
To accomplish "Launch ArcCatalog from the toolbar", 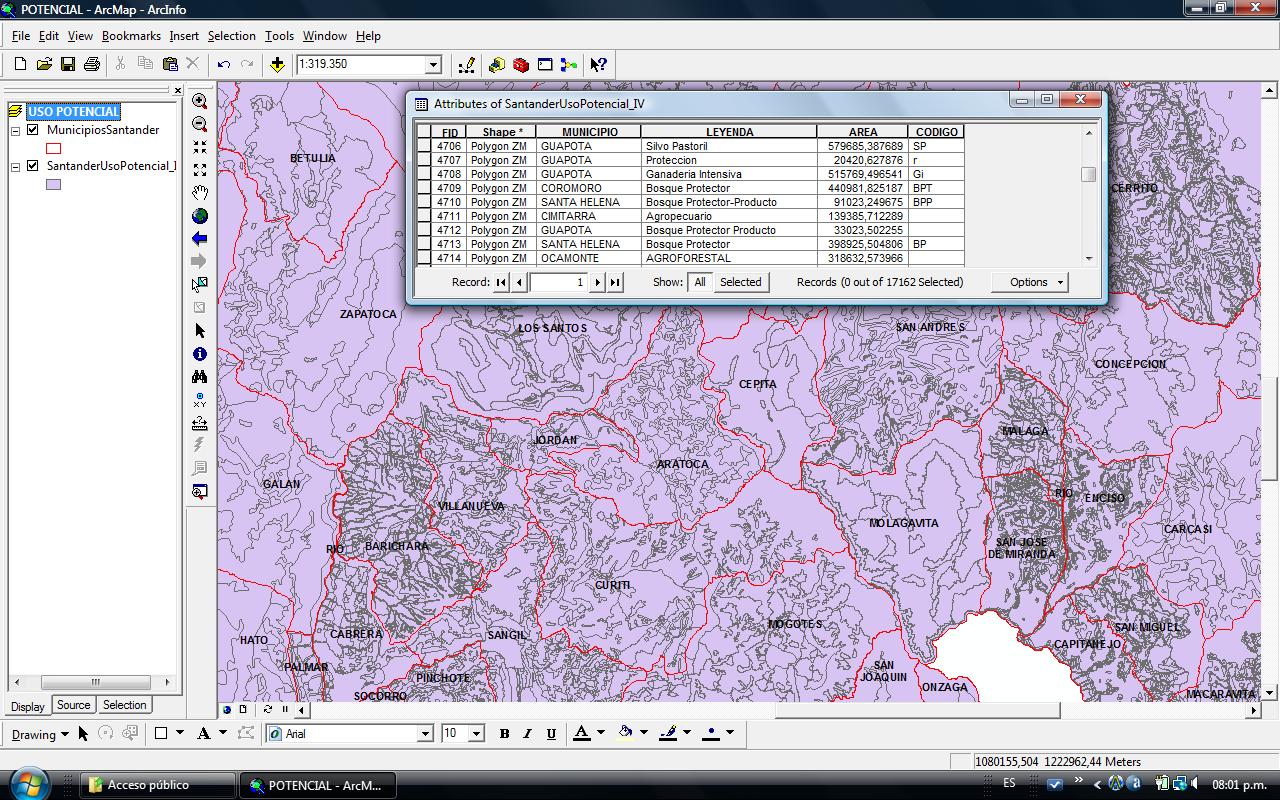I will tap(497, 64).
